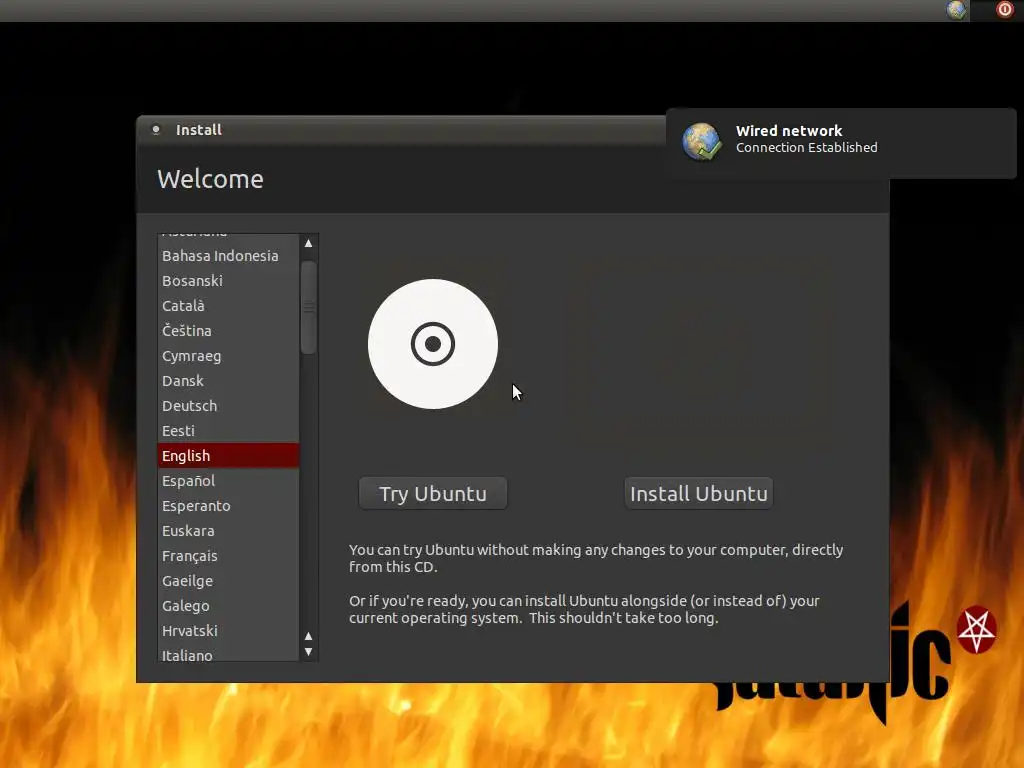The width and height of the screenshot is (1024, 768).
Task: Click the scroll up arrow at list top
Action: tap(308, 243)
